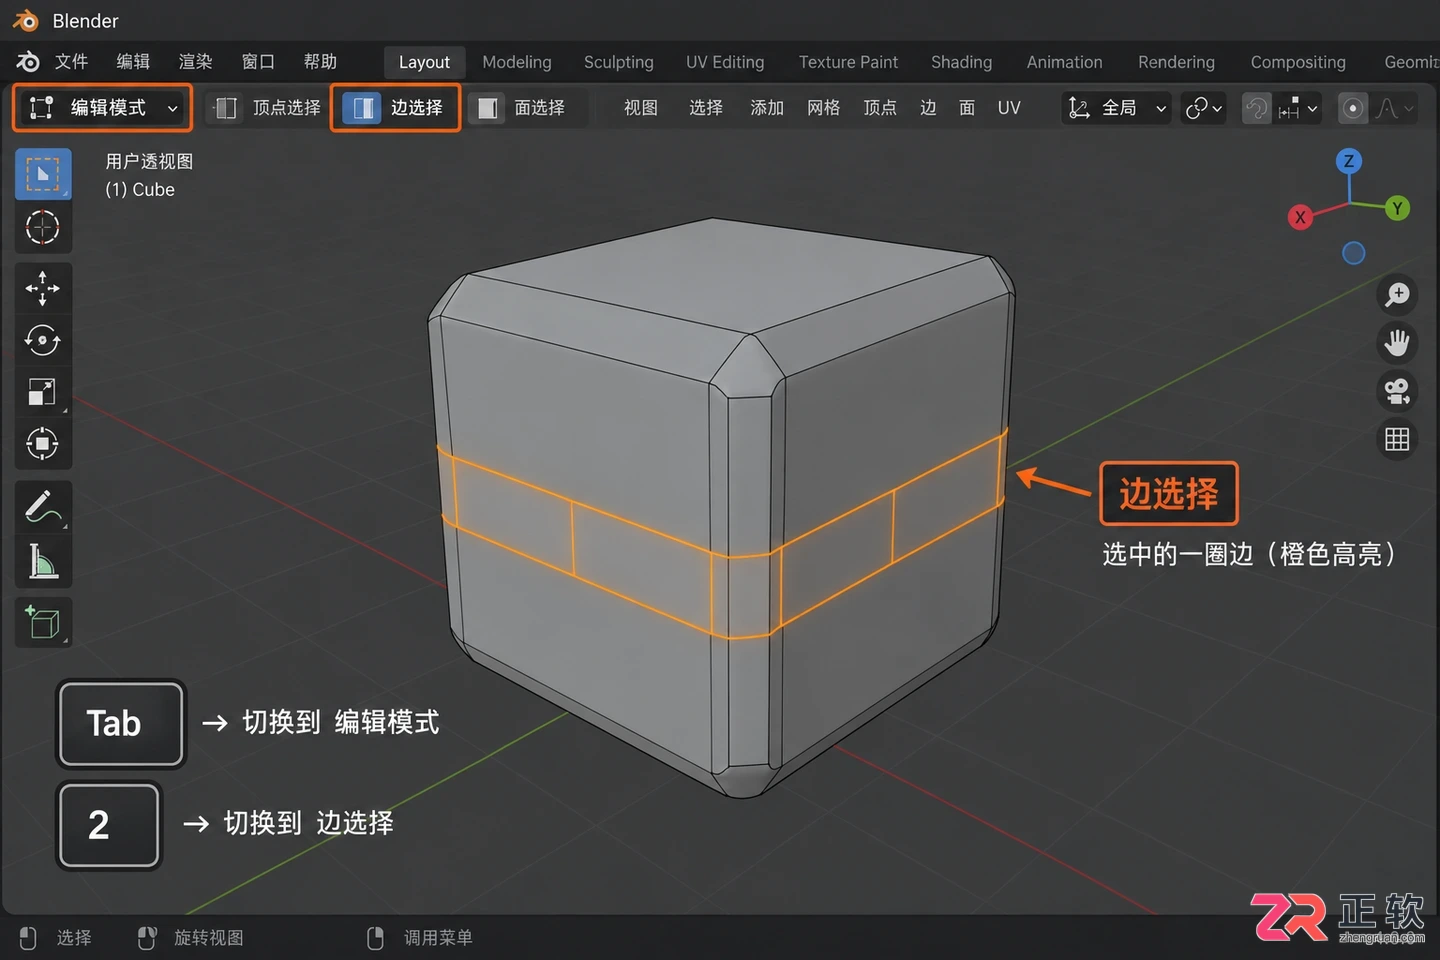Select the Box Select tool
The image size is (1440, 960).
tap(42, 174)
